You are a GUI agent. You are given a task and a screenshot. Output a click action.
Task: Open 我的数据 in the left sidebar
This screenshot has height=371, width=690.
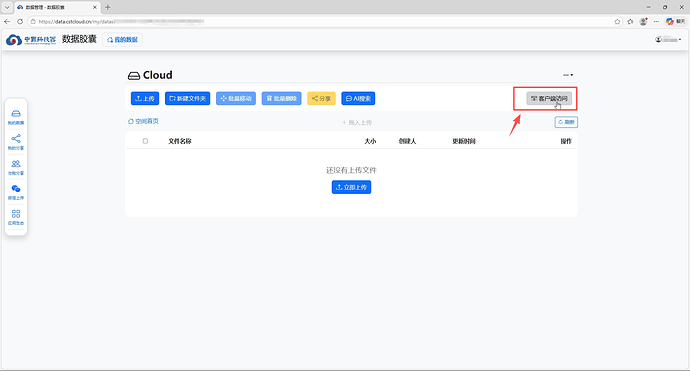16,117
